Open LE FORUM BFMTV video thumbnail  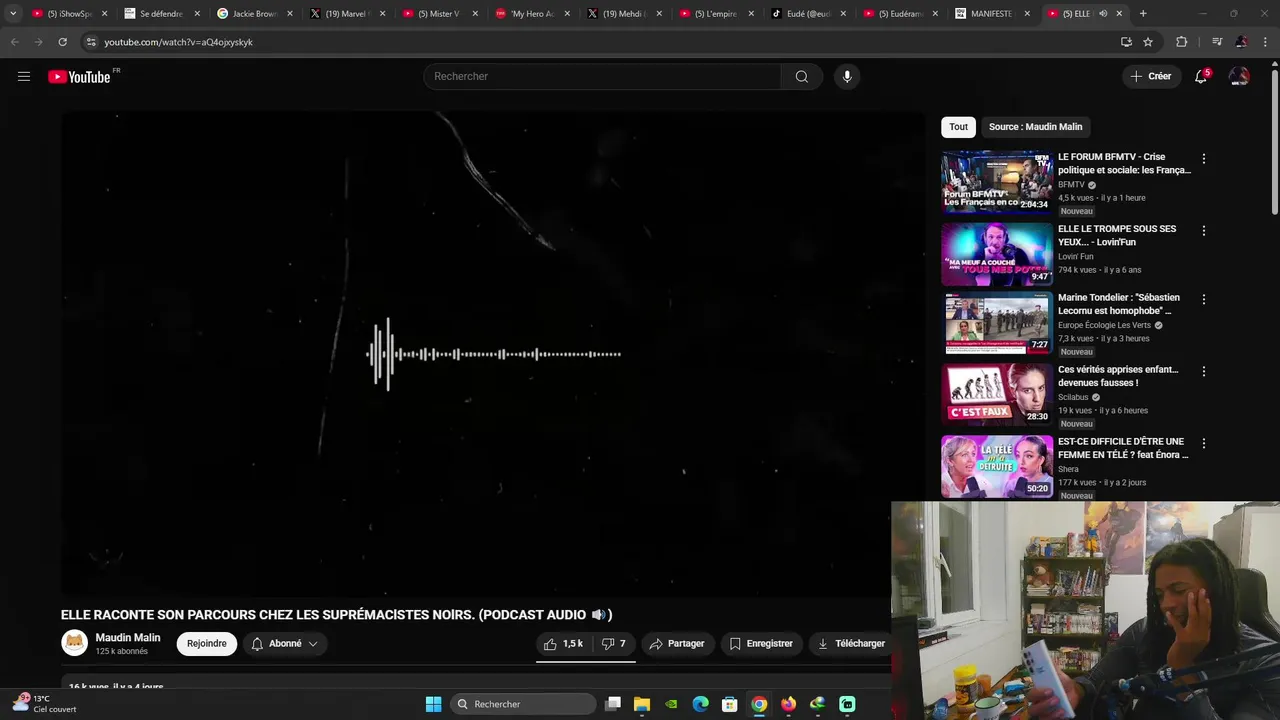(x=996, y=181)
